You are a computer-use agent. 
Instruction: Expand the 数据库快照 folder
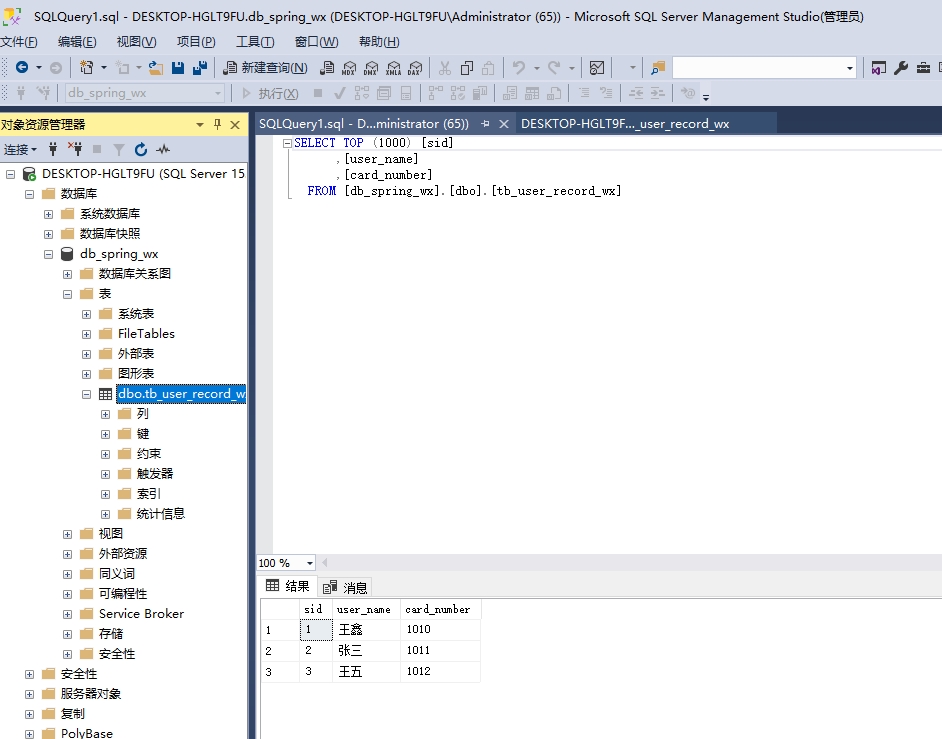pyautogui.click(x=49, y=234)
